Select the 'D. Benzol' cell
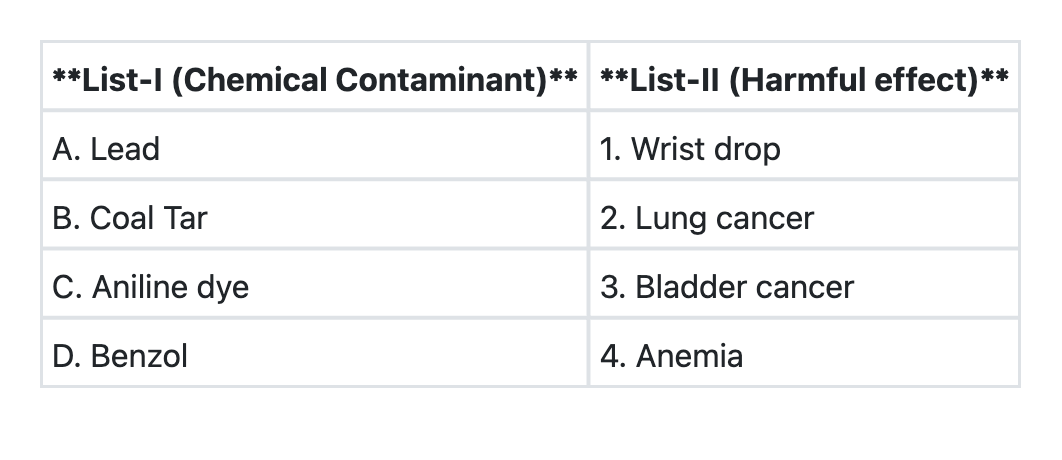The height and width of the screenshot is (460, 1062). coord(314,355)
